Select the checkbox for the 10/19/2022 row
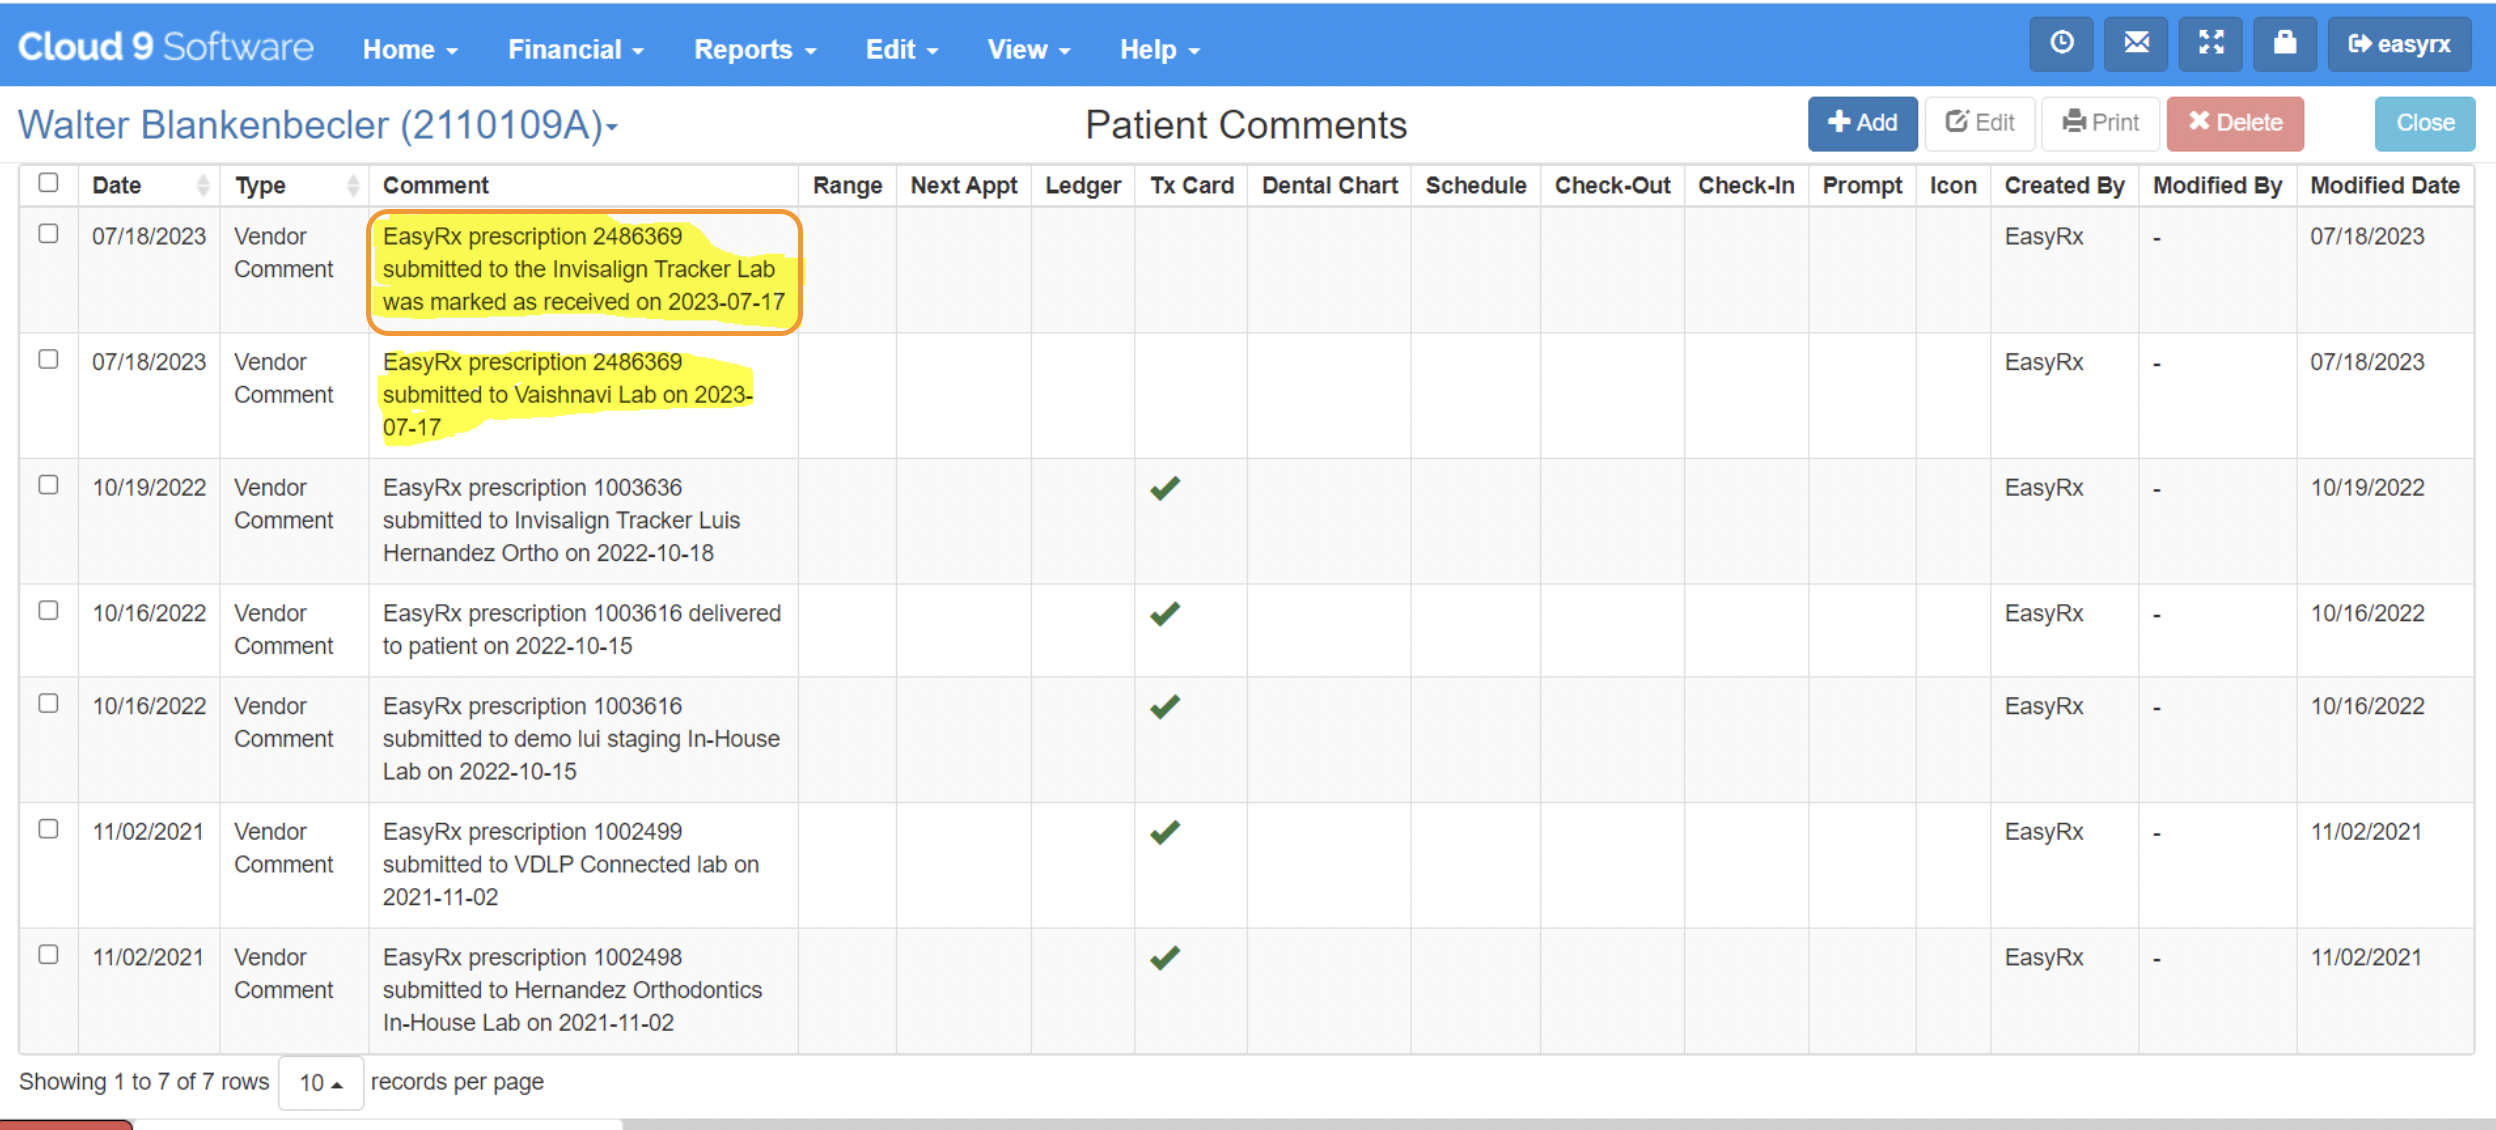 (x=48, y=485)
